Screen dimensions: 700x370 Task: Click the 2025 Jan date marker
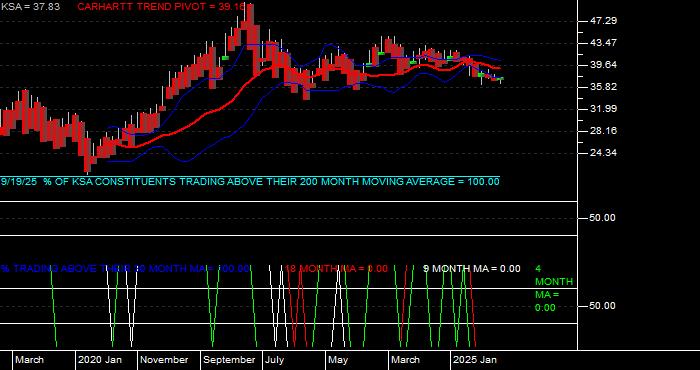(475, 360)
